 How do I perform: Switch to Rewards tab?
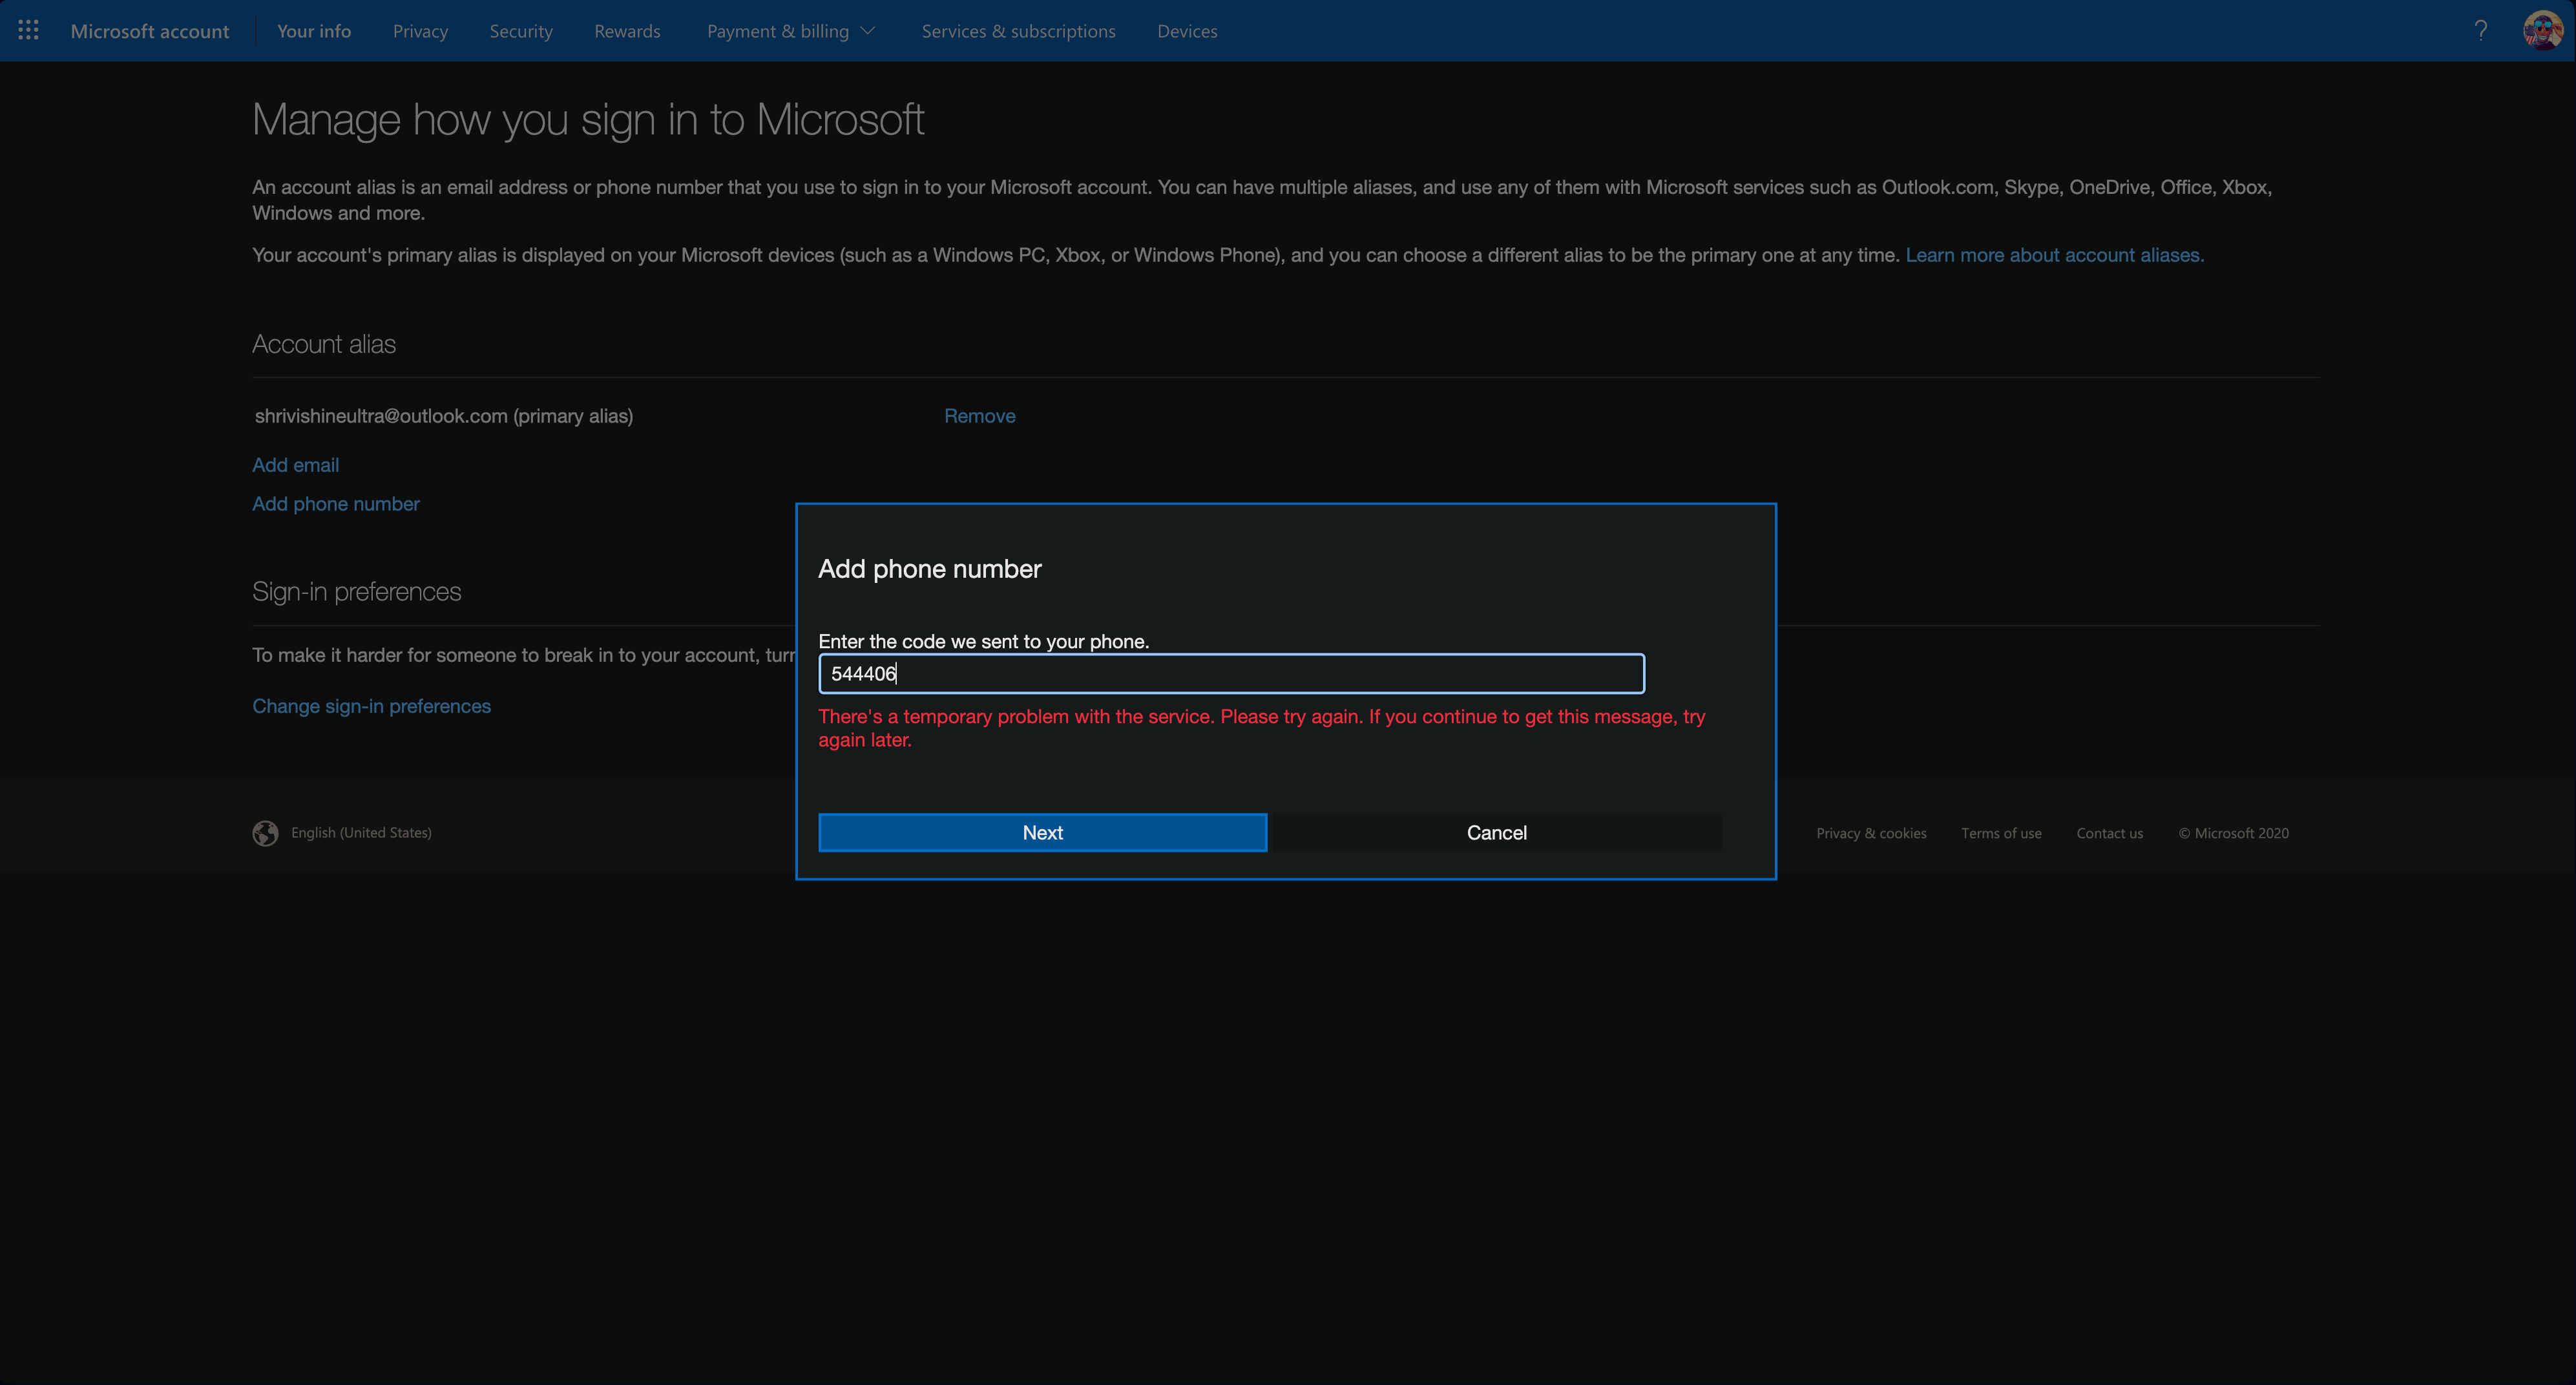tap(627, 31)
